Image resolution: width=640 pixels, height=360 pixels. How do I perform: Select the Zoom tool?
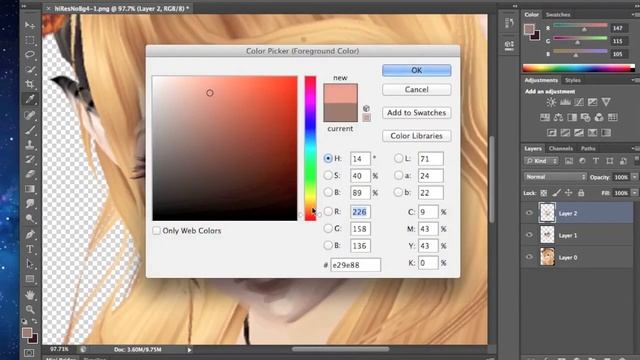coord(30,309)
